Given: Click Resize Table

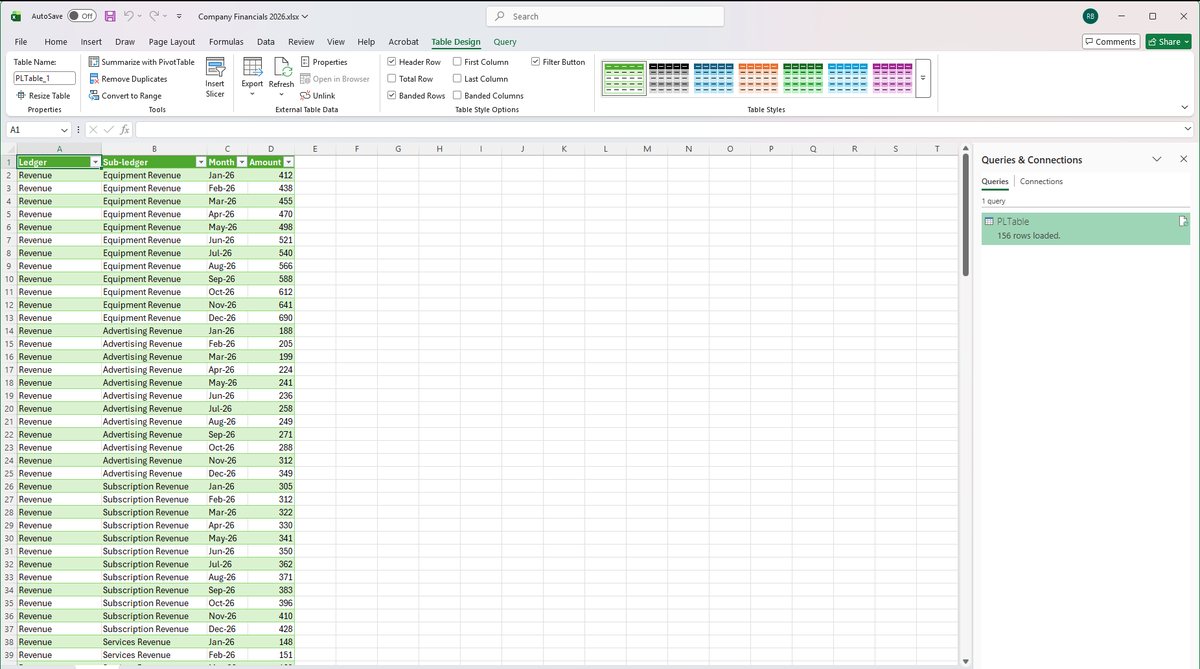Looking at the screenshot, I should 43,96.
